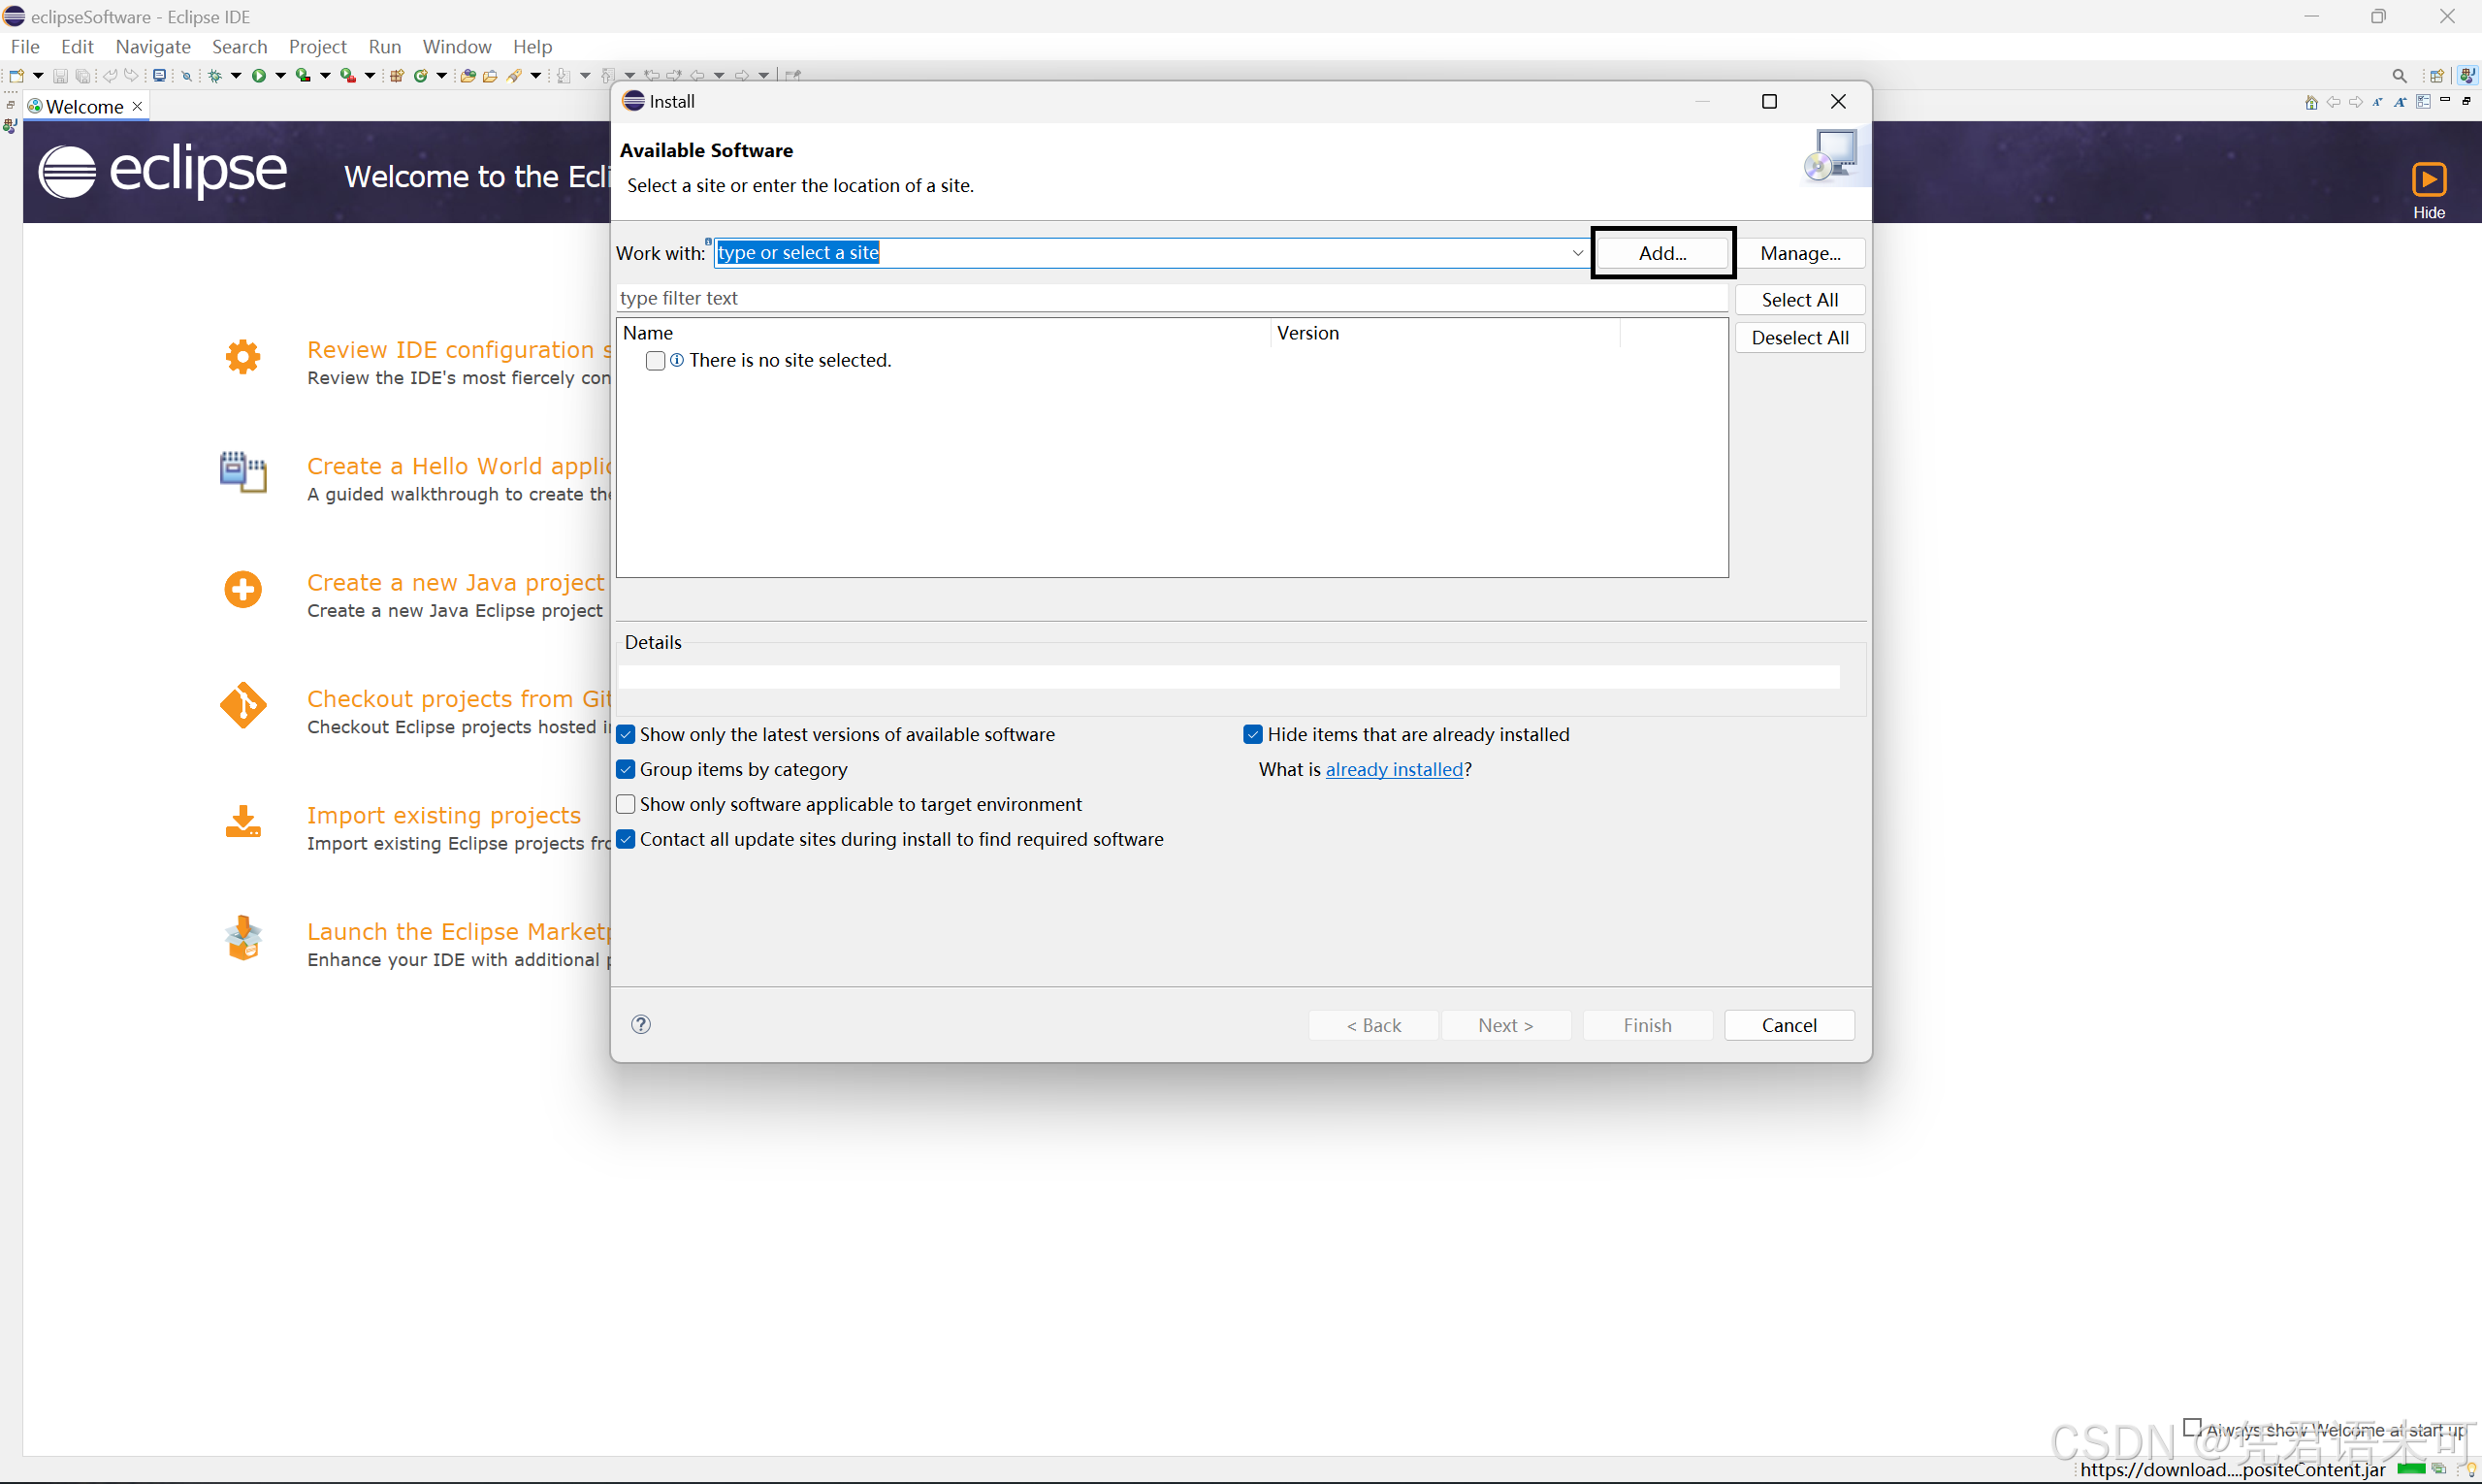Click Cancel in the Install dialog
Viewport: 2482px width, 1484px height.
tap(1789, 1025)
